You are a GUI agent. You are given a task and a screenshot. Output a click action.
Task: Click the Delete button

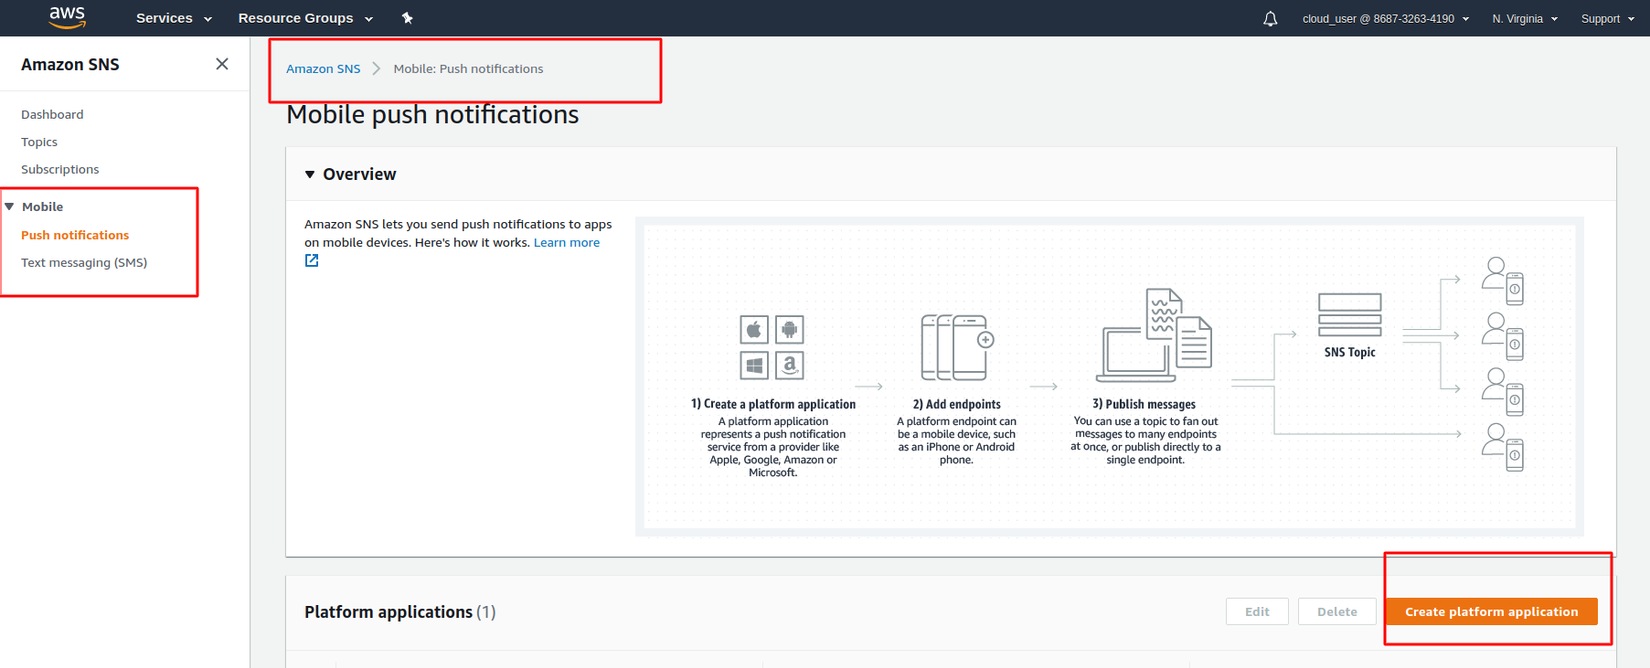(x=1337, y=611)
